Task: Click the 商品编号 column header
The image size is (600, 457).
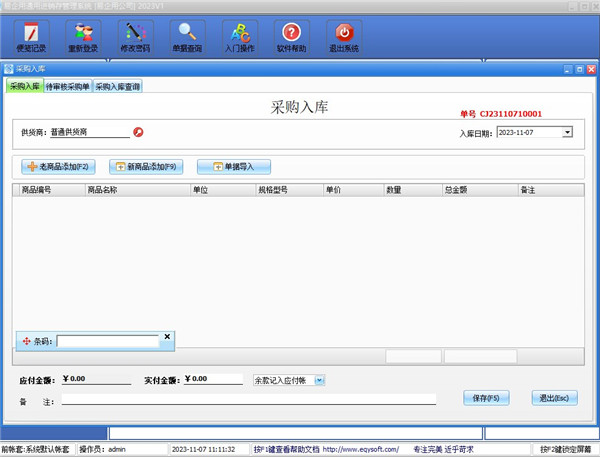Action: (x=52, y=190)
